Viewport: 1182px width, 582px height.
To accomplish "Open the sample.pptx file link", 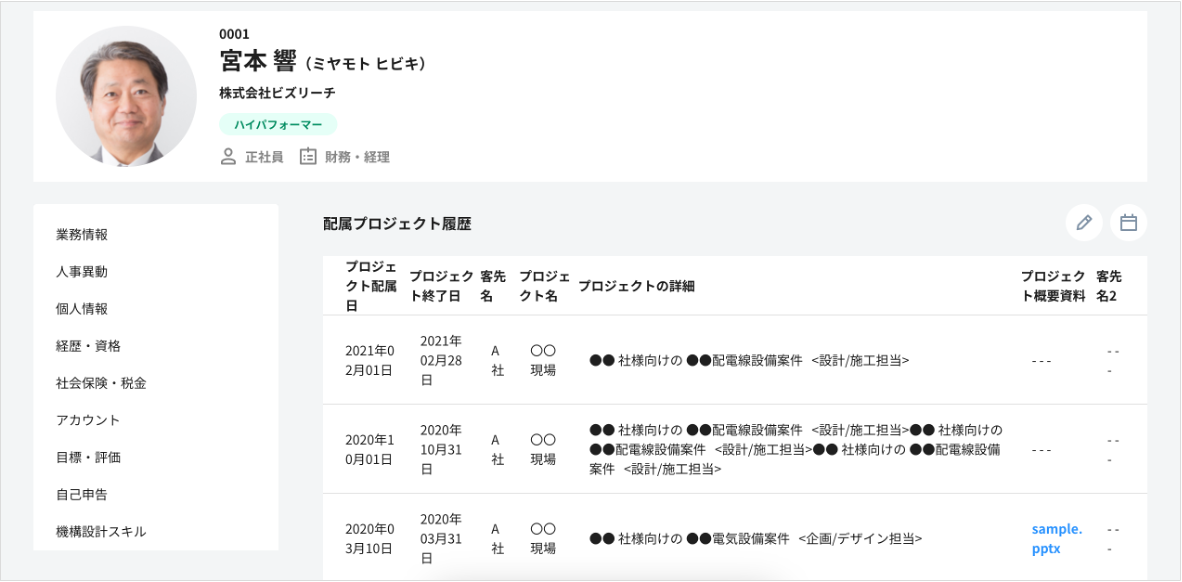I will coord(1056,538).
